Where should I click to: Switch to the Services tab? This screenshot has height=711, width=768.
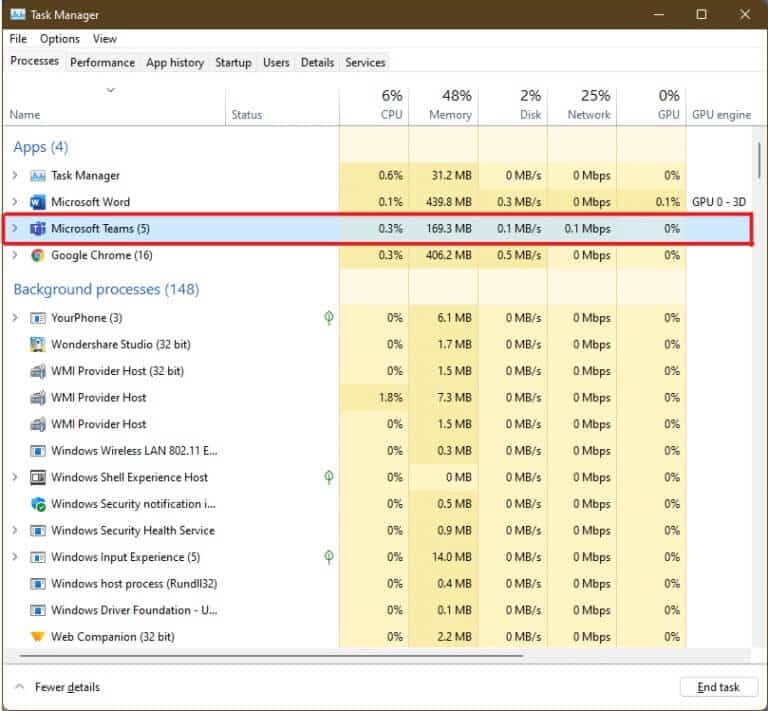click(365, 63)
